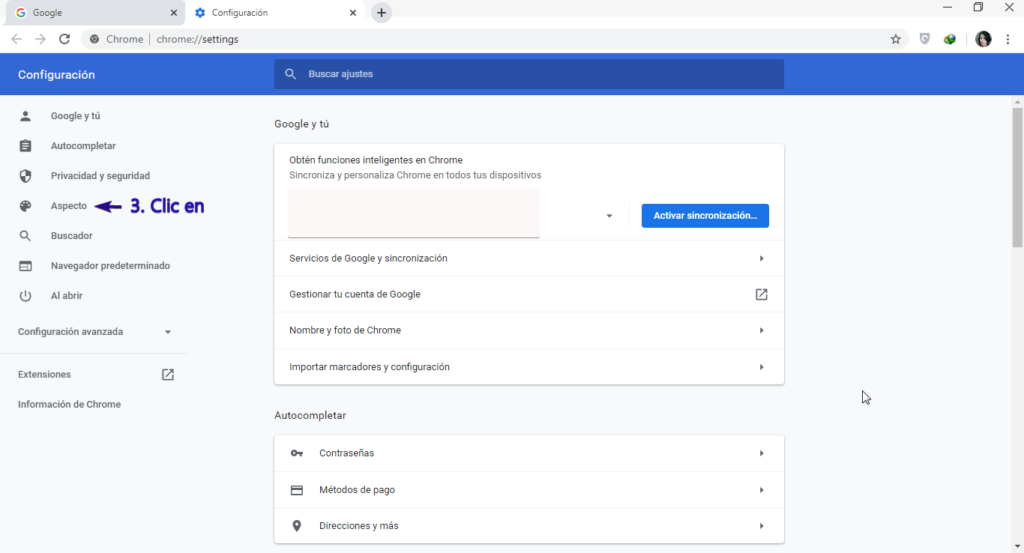
Task: Click Activar sincronización button
Action: 704,215
